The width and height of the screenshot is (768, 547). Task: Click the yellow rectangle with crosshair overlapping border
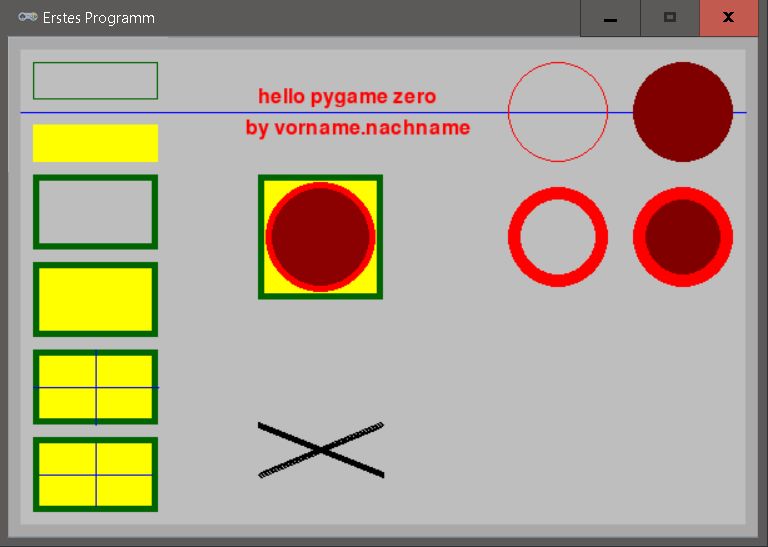96,387
